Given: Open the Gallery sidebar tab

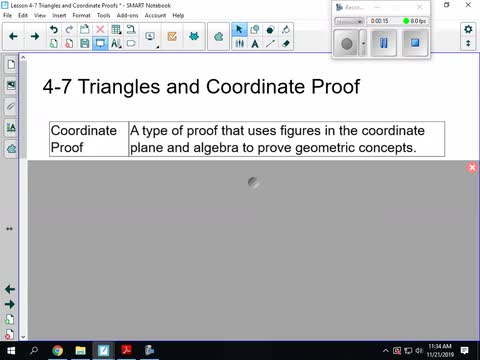Looking at the screenshot, I should click(11, 85).
